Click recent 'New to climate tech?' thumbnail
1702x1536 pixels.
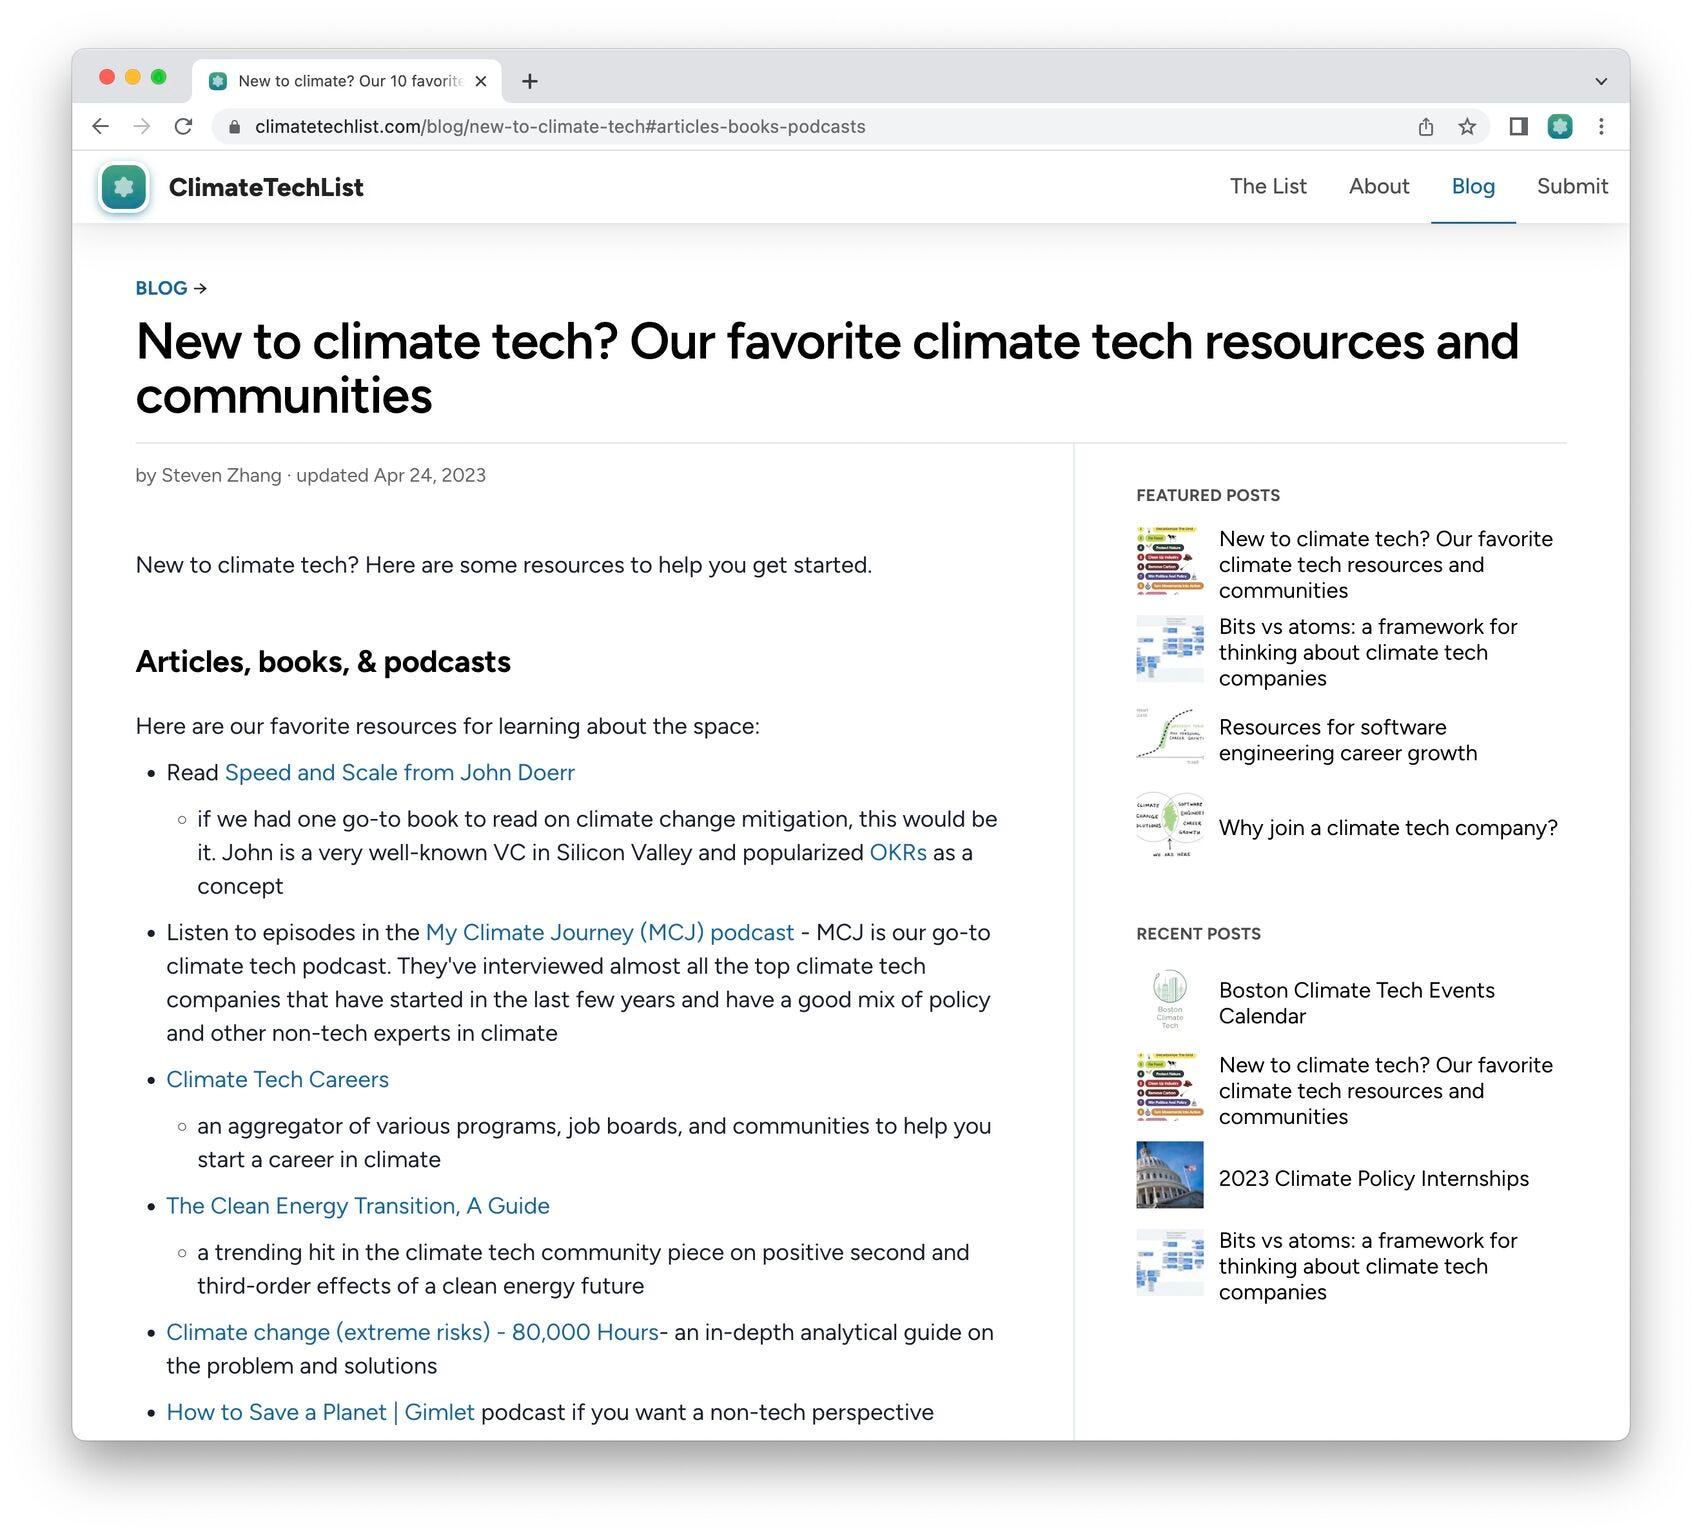click(x=1170, y=1087)
